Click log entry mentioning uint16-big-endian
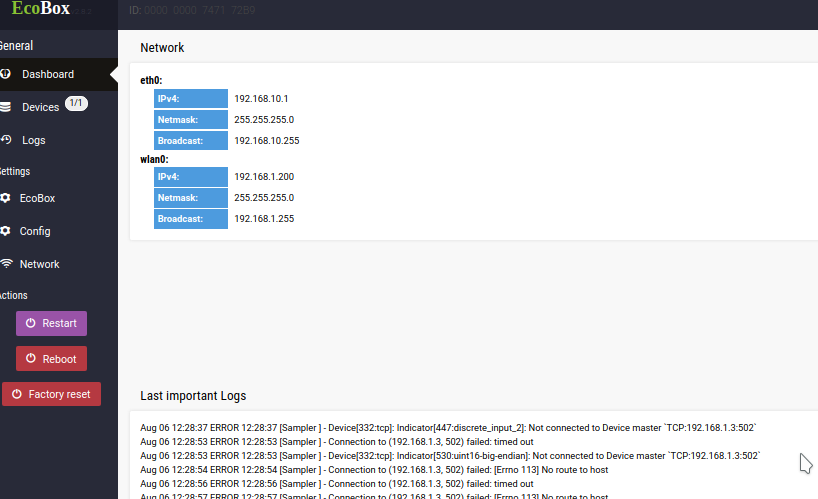This screenshot has height=499, width=818. pyautogui.click(x=450, y=456)
